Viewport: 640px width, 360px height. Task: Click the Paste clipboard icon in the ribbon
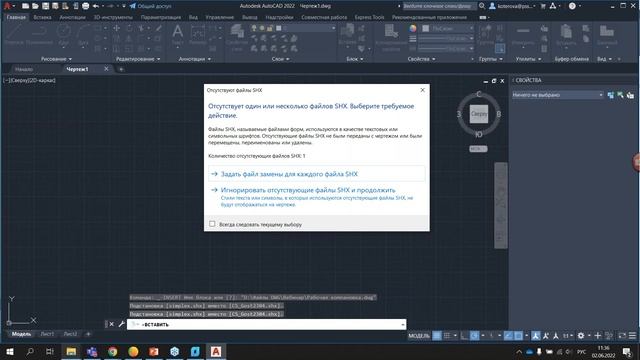point(566,35)
